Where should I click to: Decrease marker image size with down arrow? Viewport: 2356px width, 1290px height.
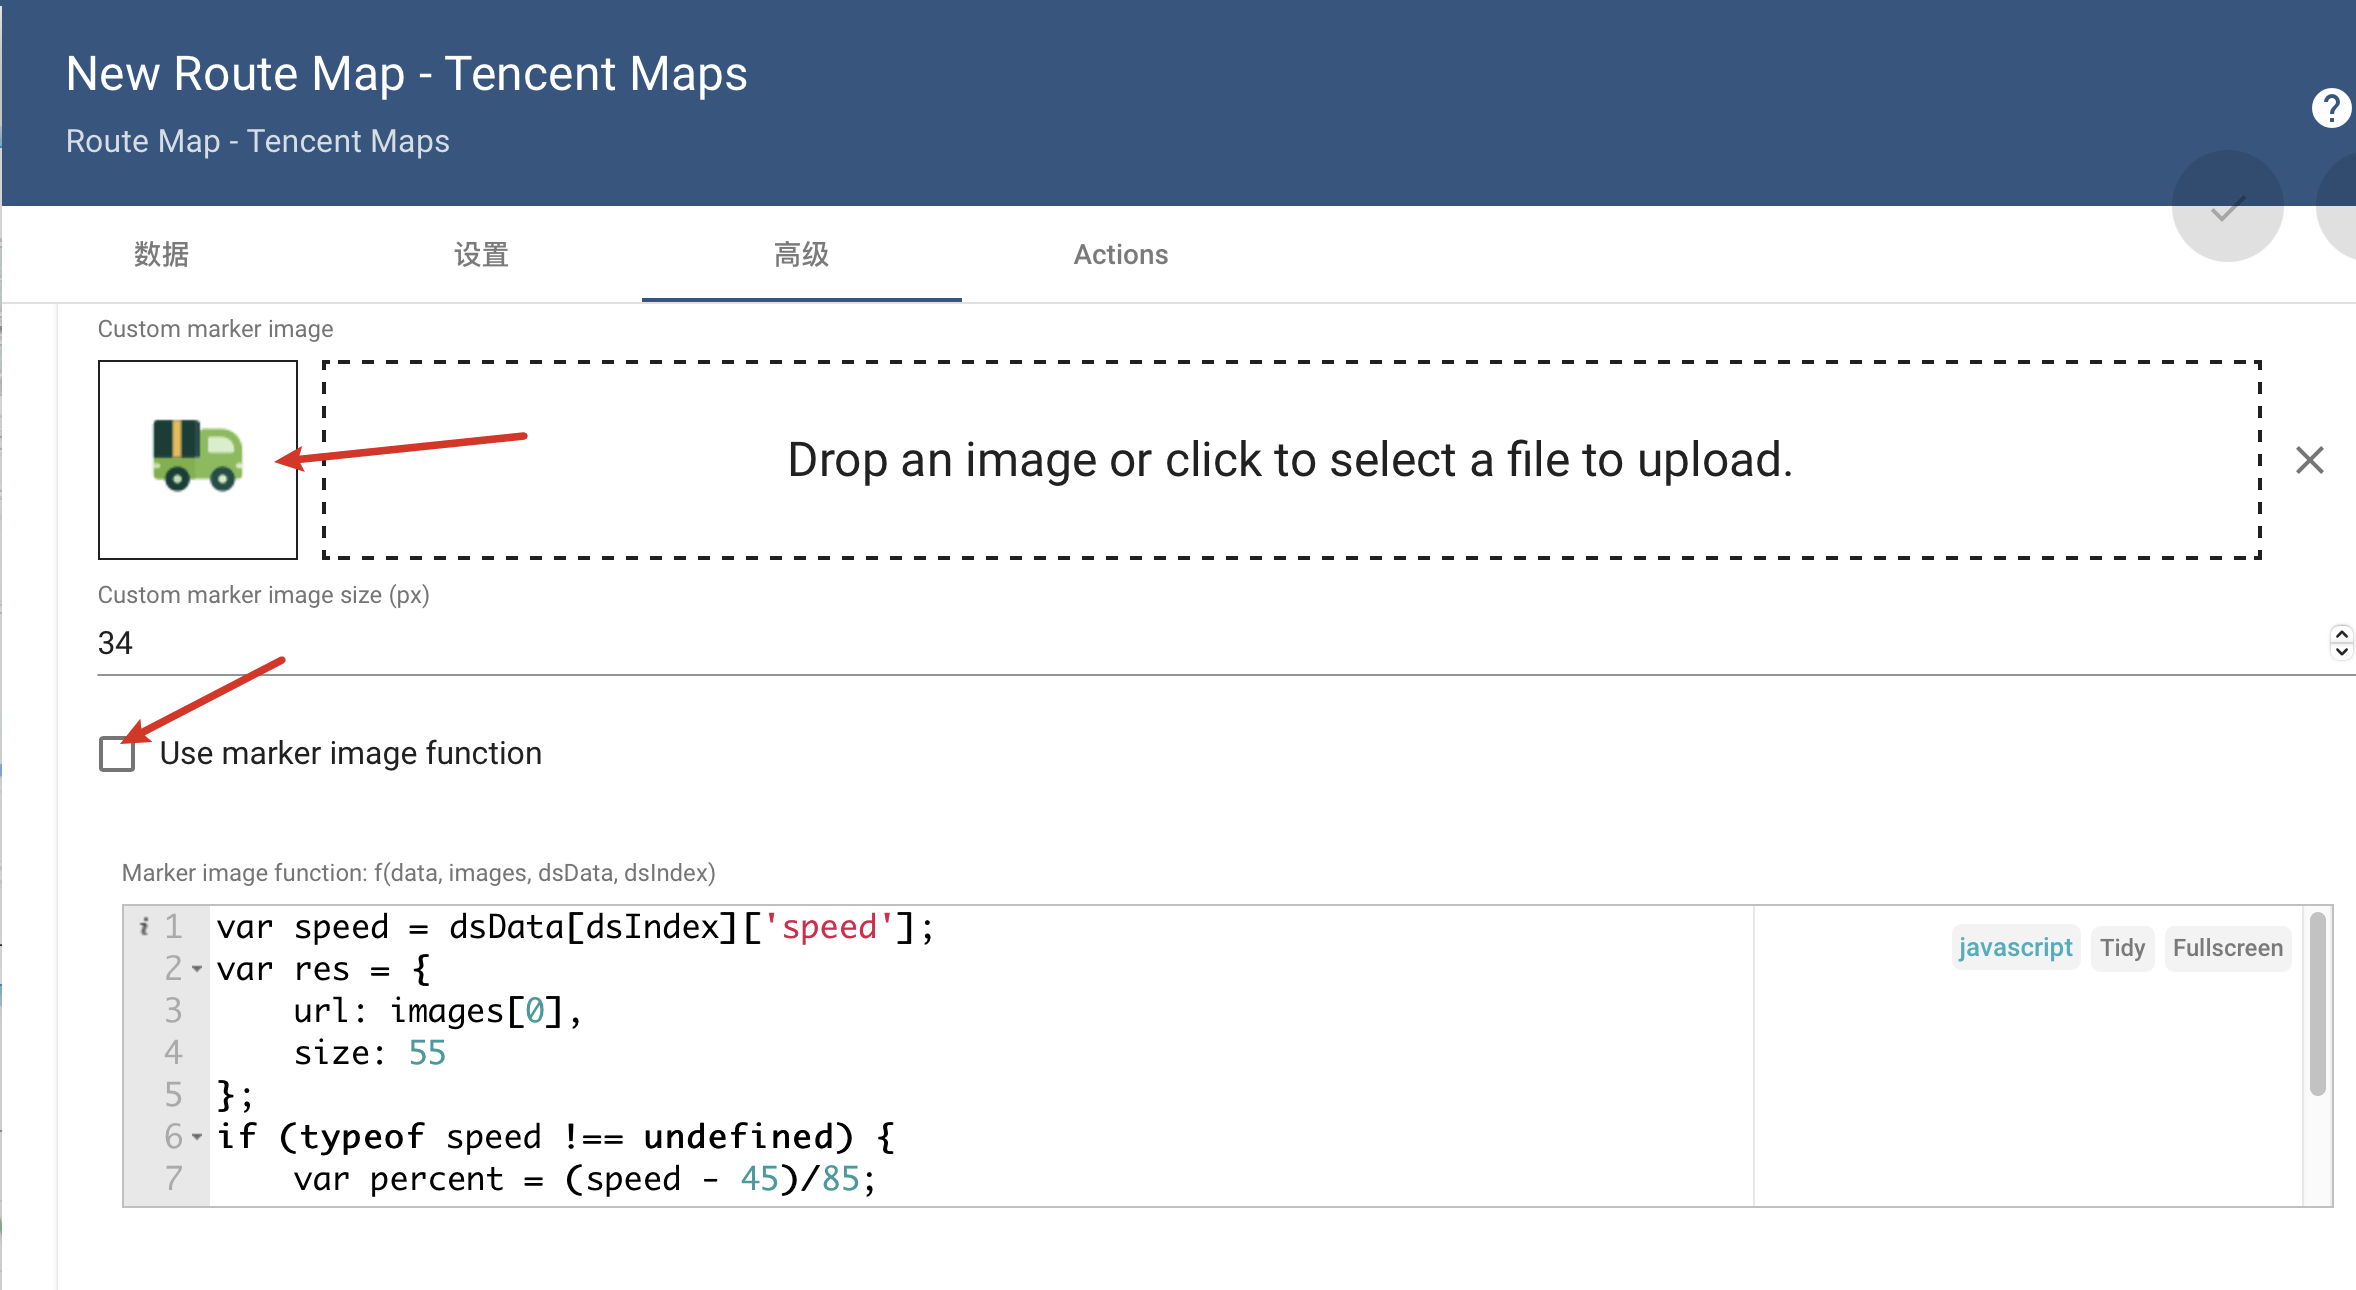click(x=2341, y=651)
